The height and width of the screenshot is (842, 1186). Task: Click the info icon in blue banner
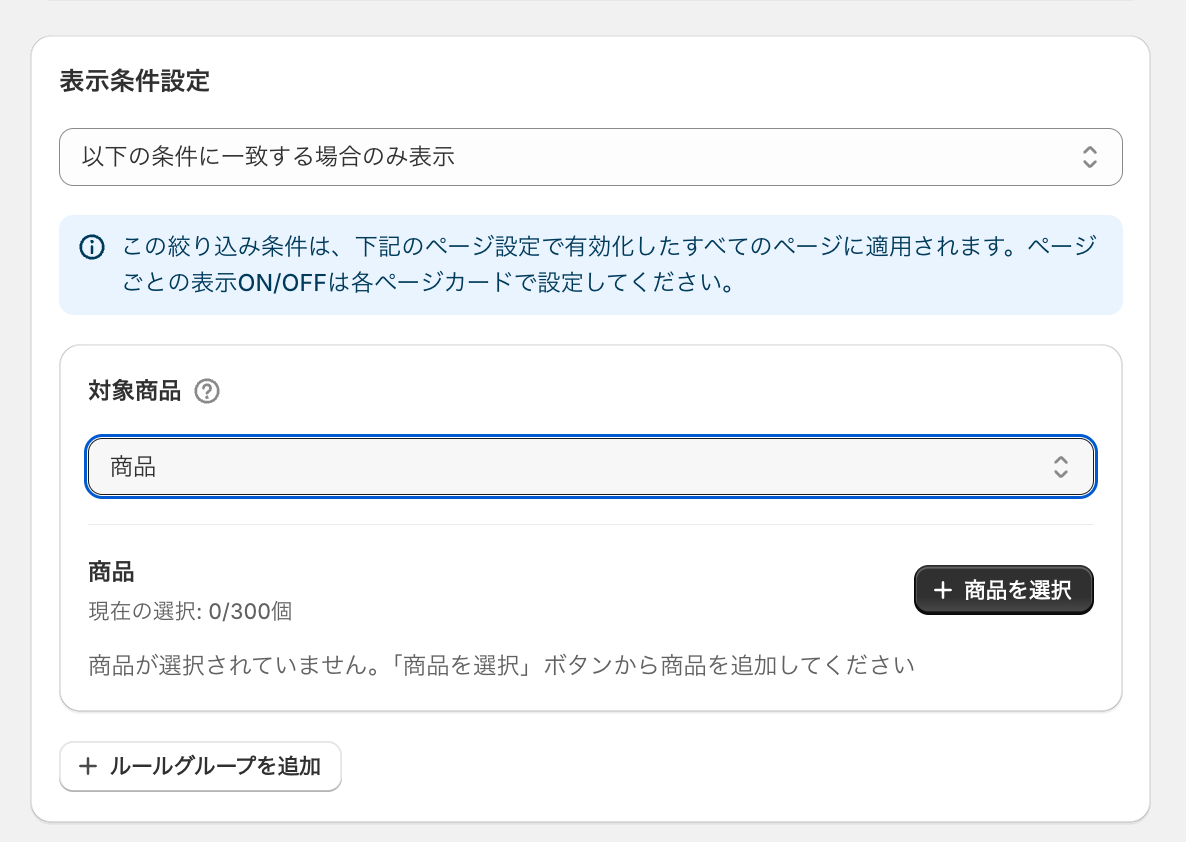click(91, 247)
